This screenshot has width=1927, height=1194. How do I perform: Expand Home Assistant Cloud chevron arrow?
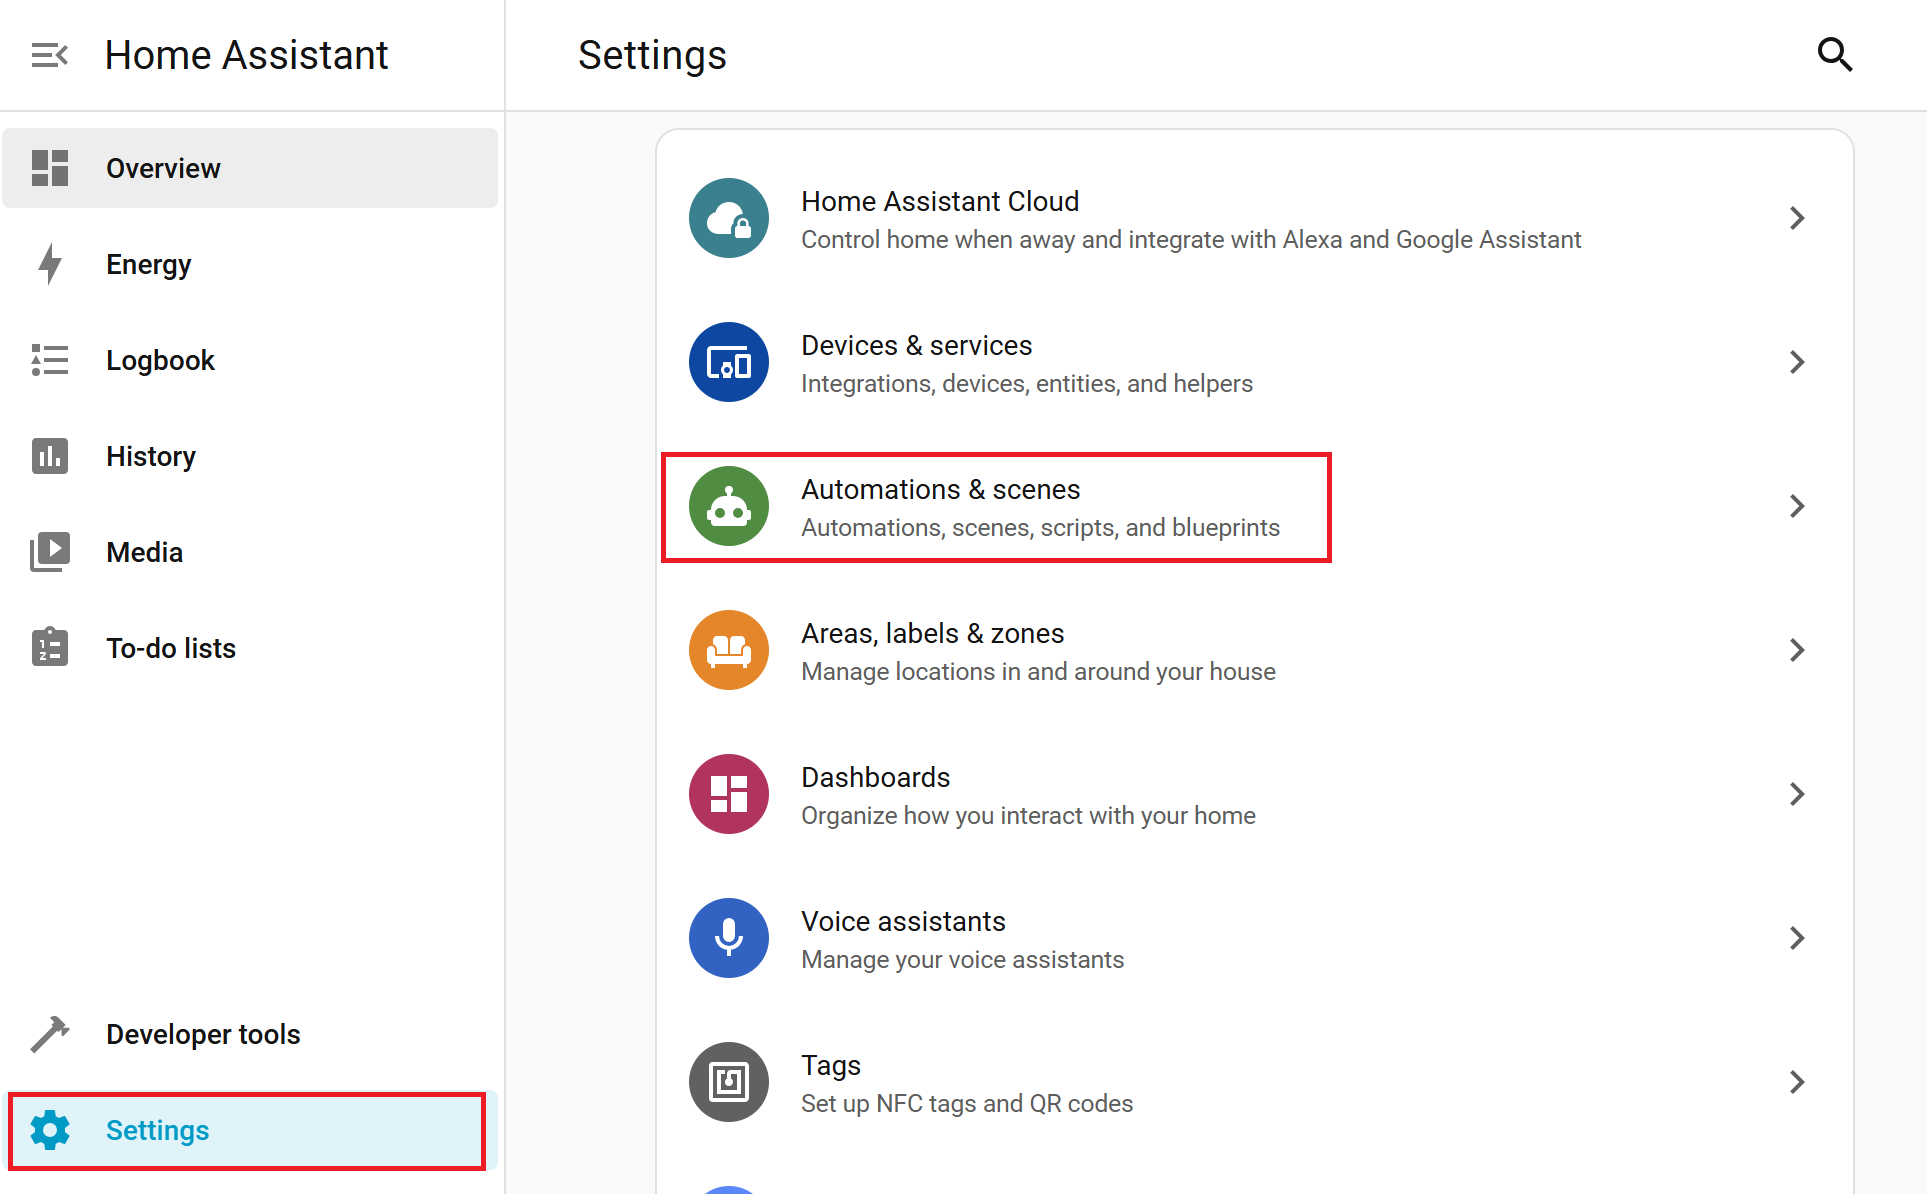(1797, 218)
